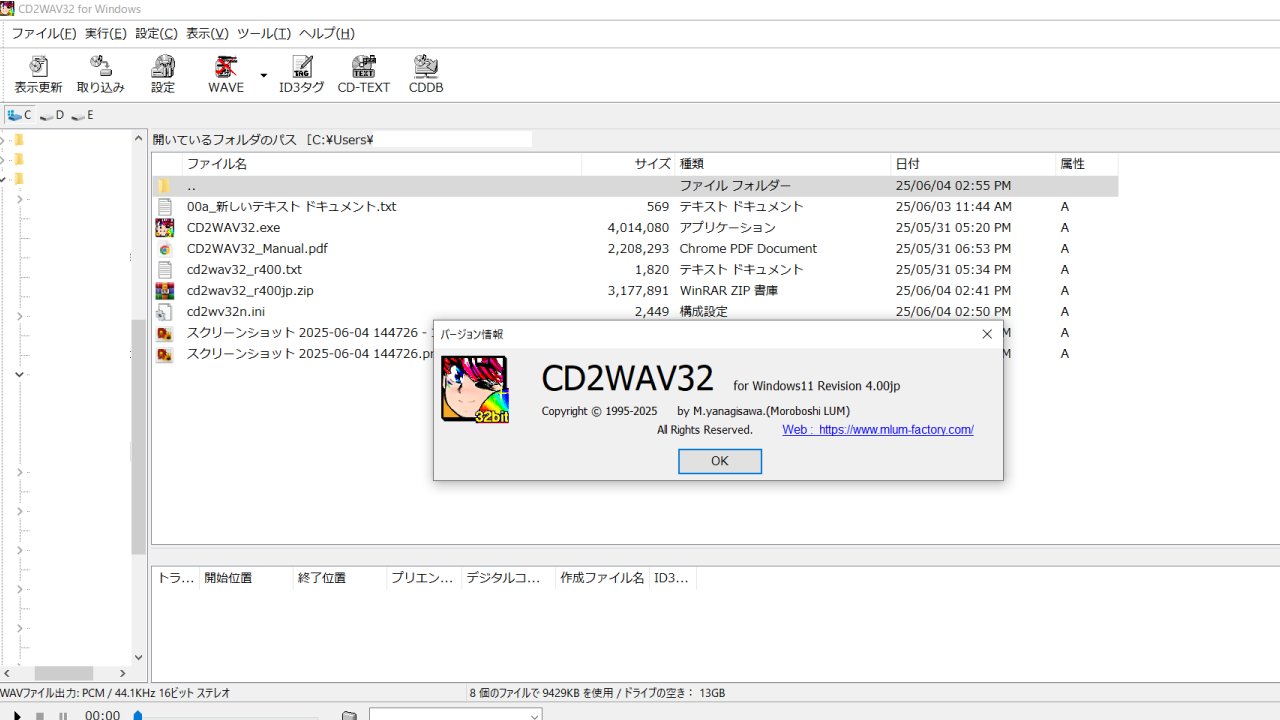1280x720 pixels.
Task: Open the ツール(T) menu
Action: click(264, 33)
